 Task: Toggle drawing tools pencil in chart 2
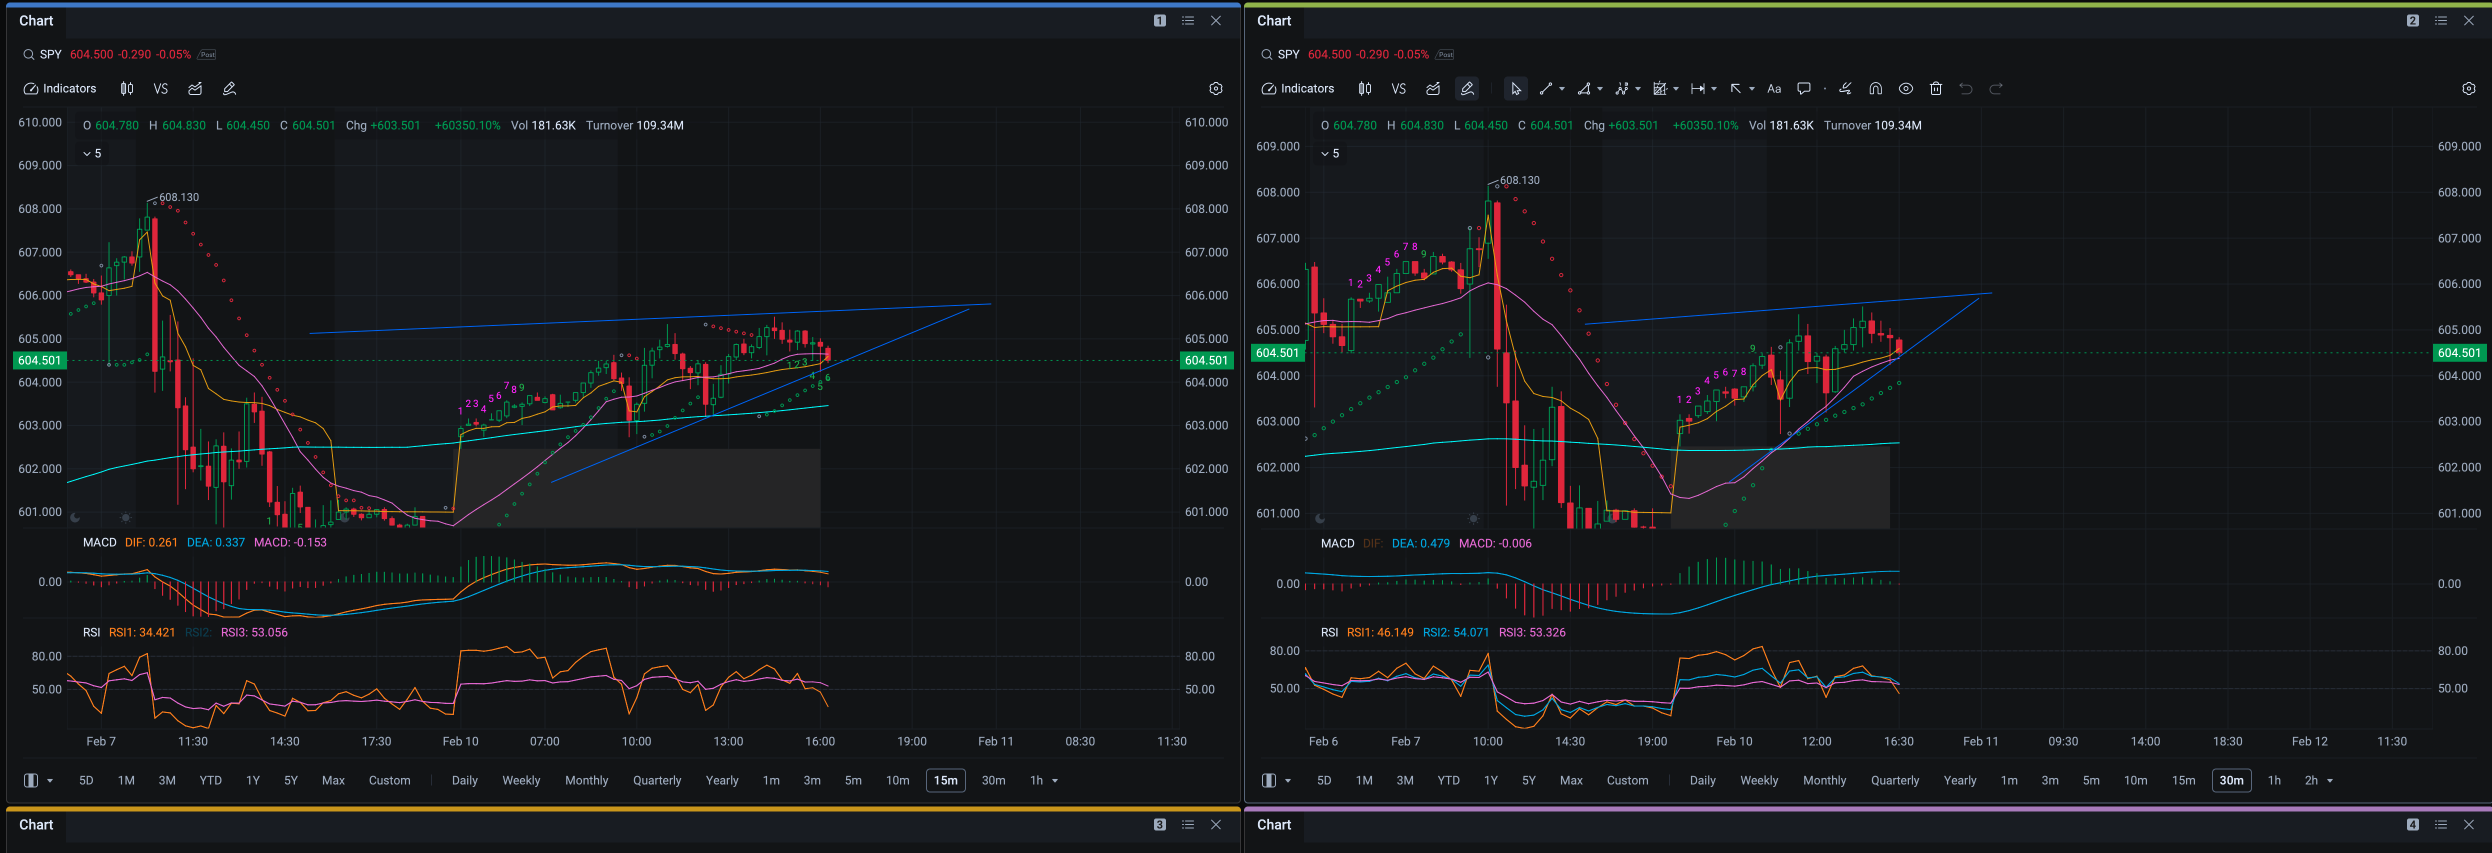[1467, 89]
